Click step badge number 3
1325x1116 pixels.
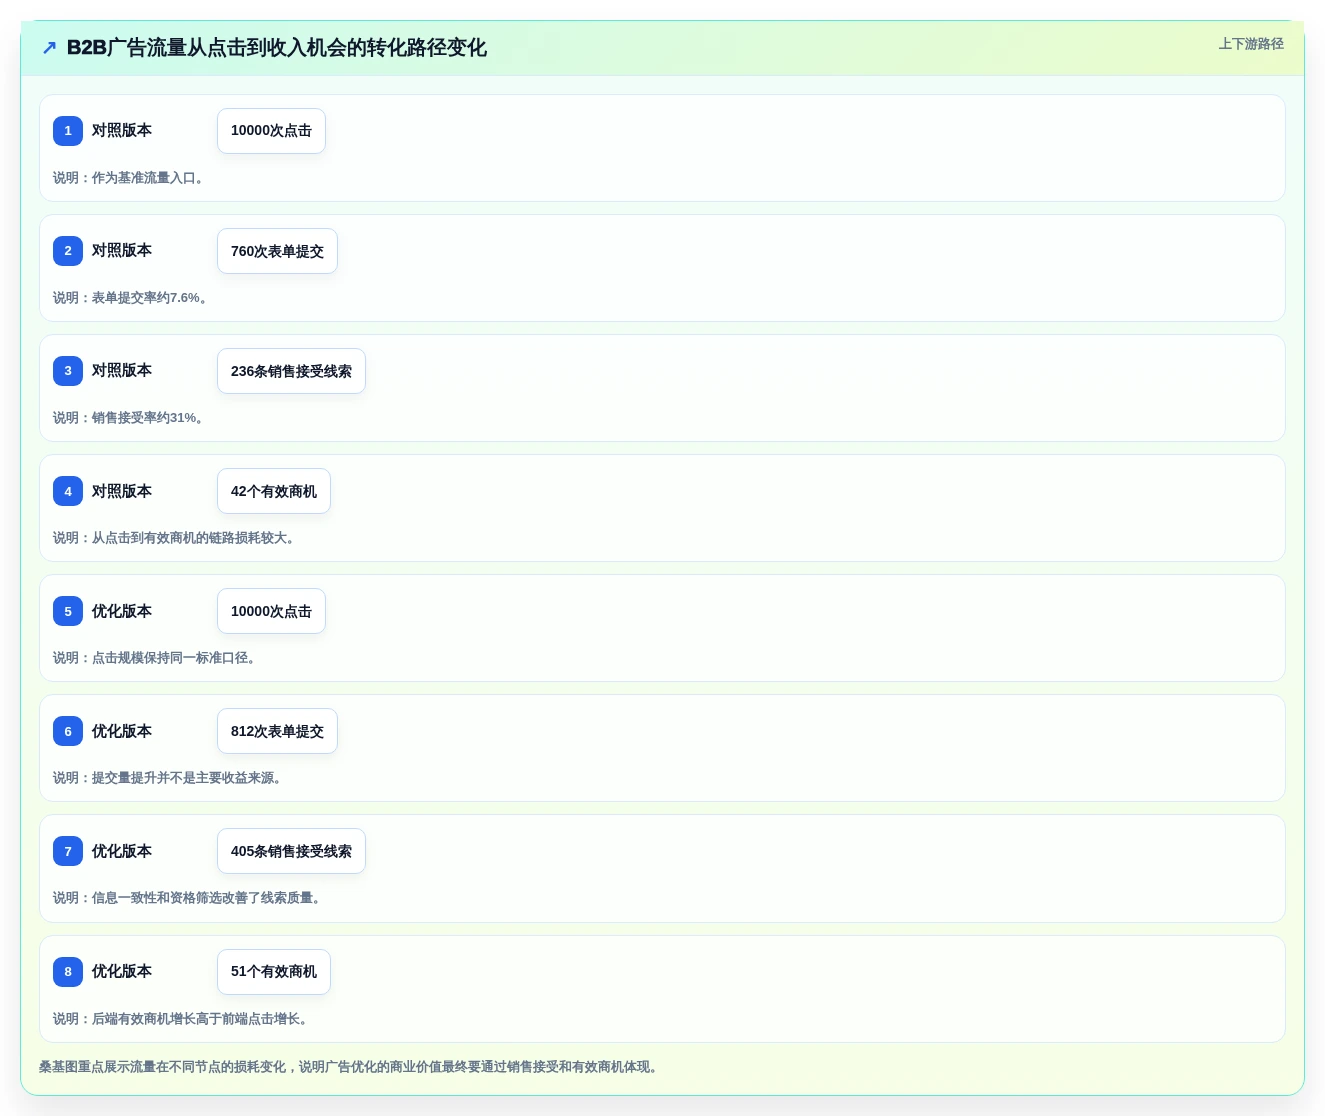68,371
